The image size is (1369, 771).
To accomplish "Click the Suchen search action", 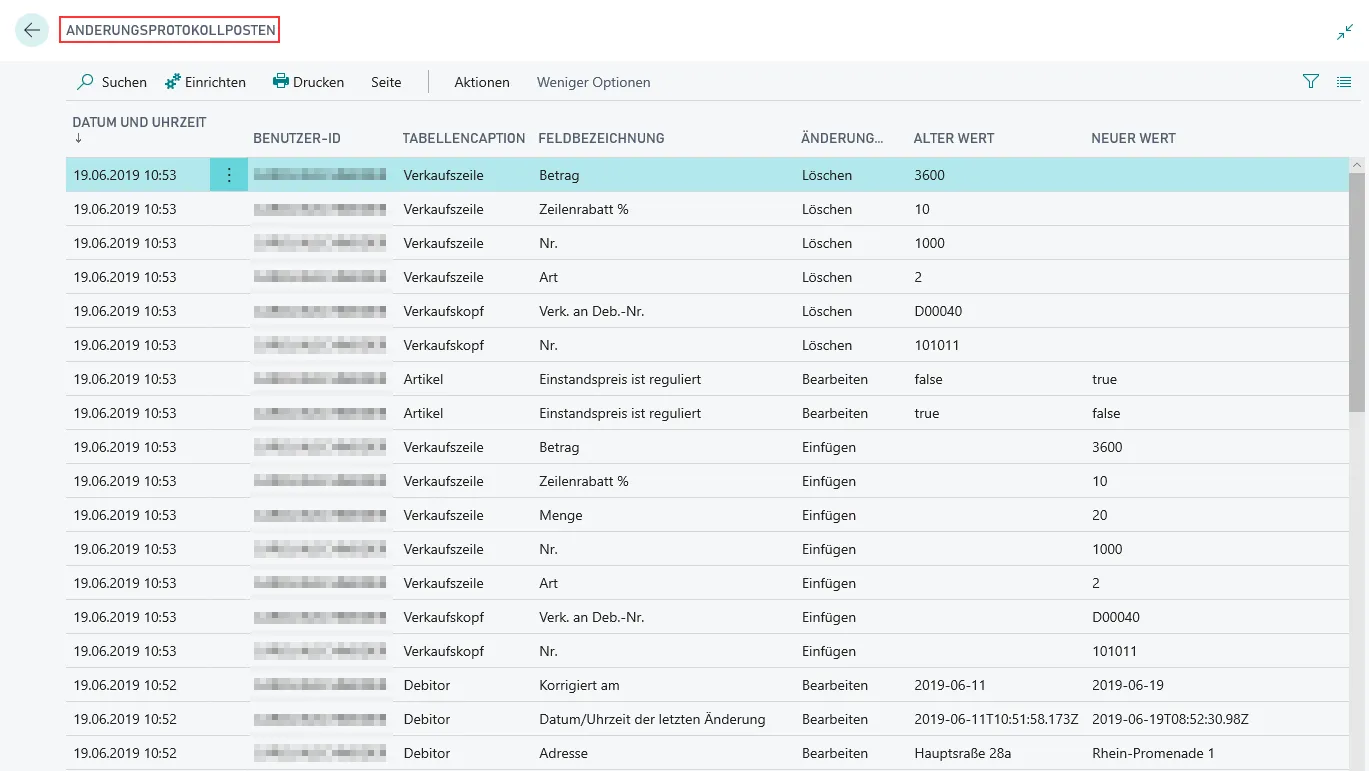I will [112, 82].
